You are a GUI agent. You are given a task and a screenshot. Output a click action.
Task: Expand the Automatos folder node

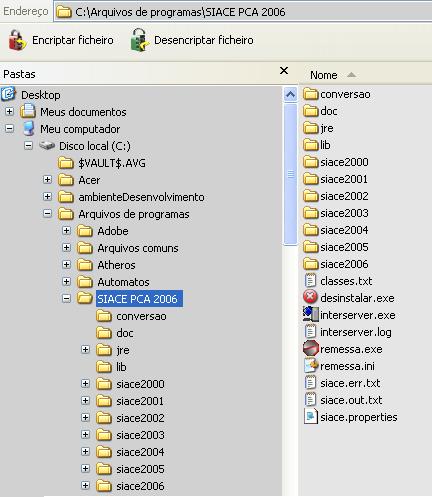(x=67, y=281)
